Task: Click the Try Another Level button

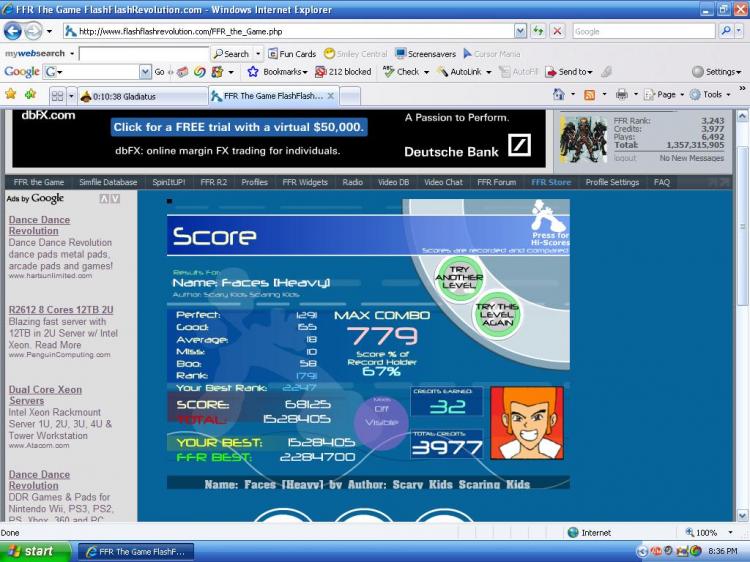Action: [x=459, y=278]
